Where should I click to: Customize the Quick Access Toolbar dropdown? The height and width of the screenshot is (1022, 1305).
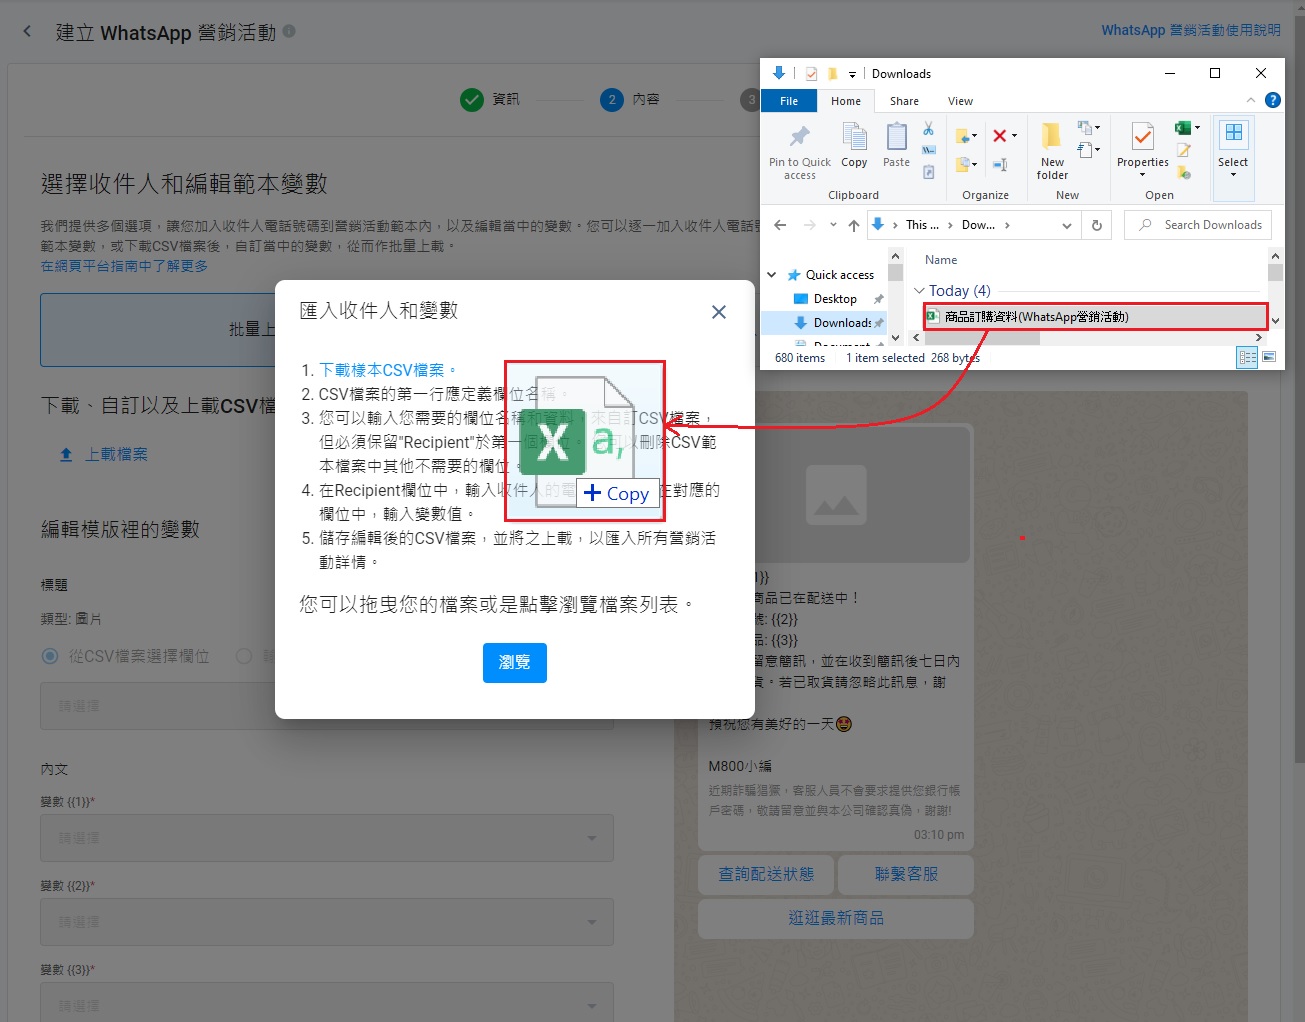[852, 74]
